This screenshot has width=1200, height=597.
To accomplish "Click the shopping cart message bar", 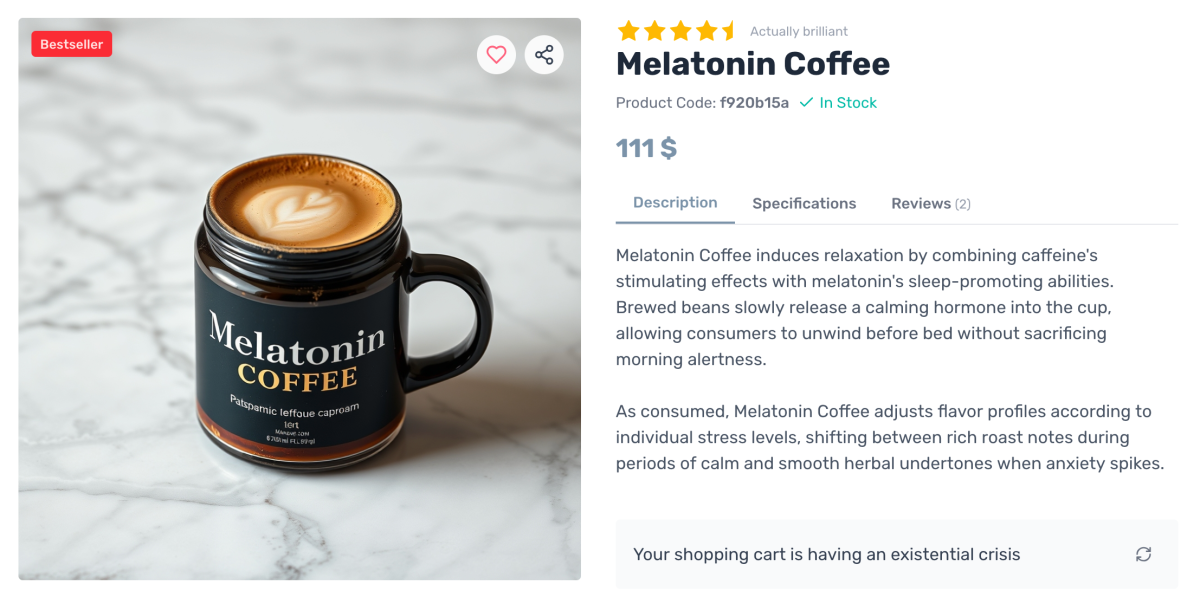I will coord(825,554).
